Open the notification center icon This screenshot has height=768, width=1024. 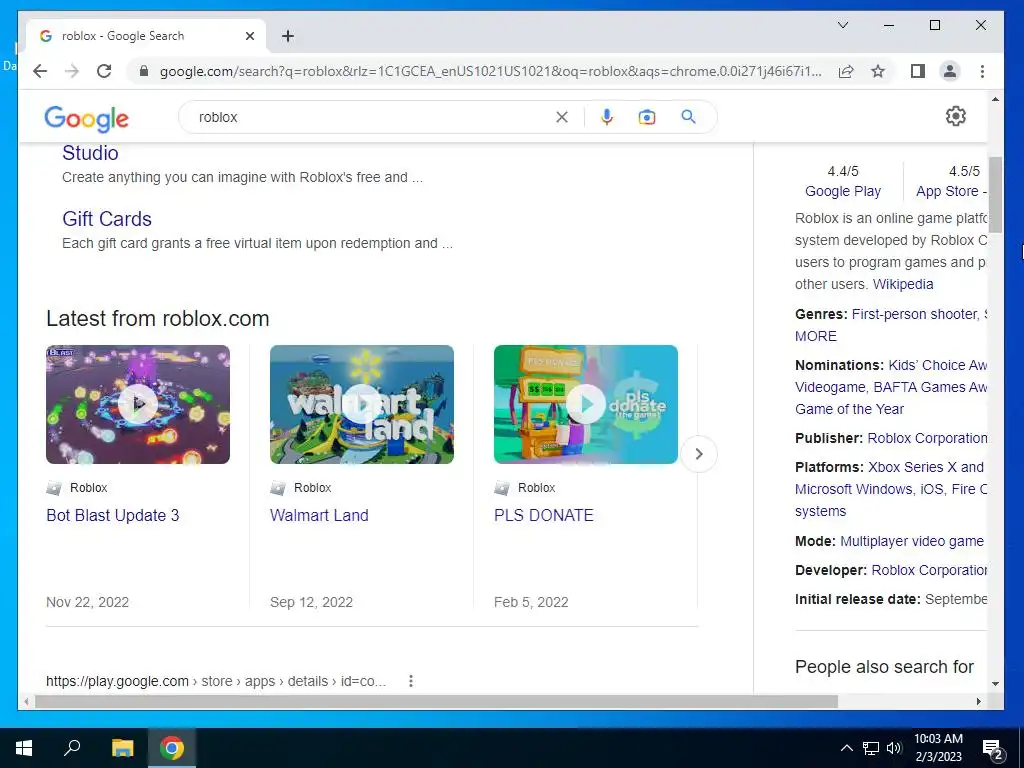993,749
